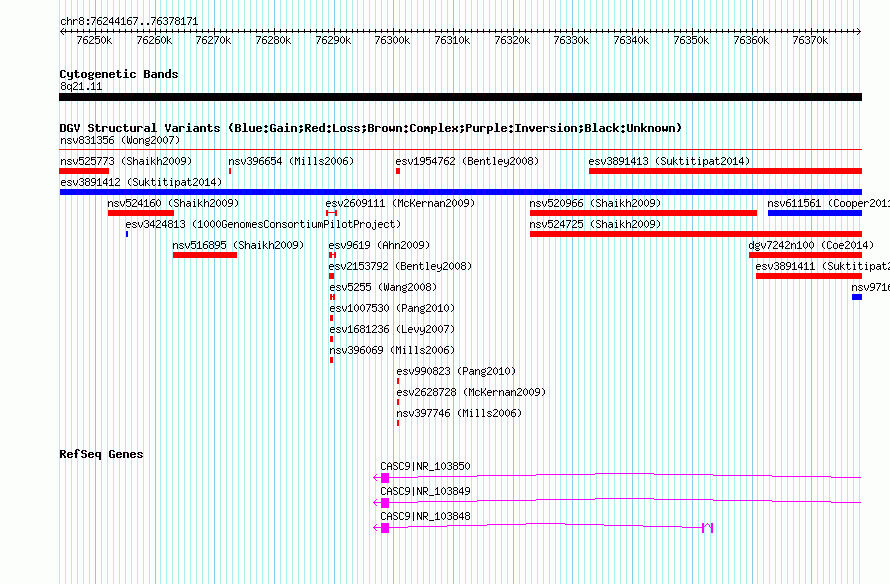890x584 pixels.
Task: Select the red nsv520966 loss bar
Action: click(643, 213)
